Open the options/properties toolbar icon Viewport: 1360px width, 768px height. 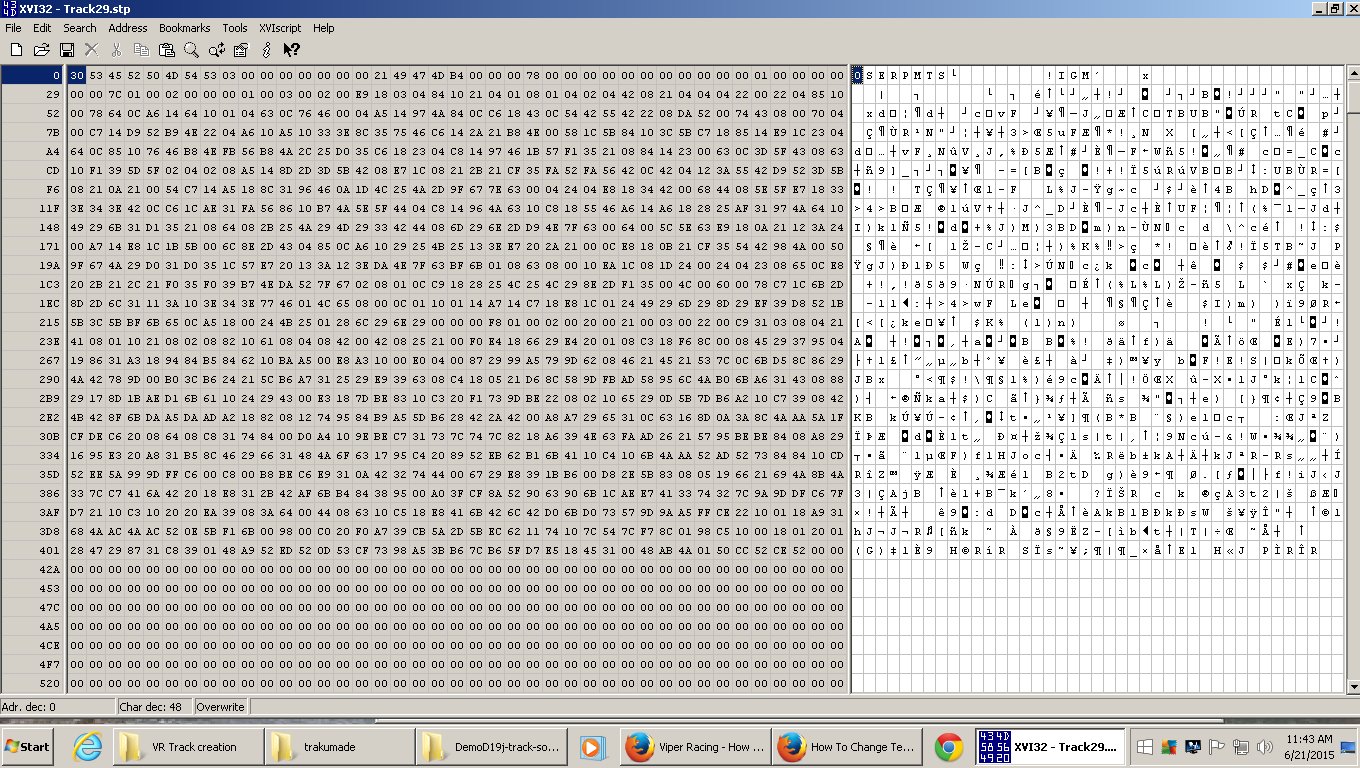click(241, 49)
